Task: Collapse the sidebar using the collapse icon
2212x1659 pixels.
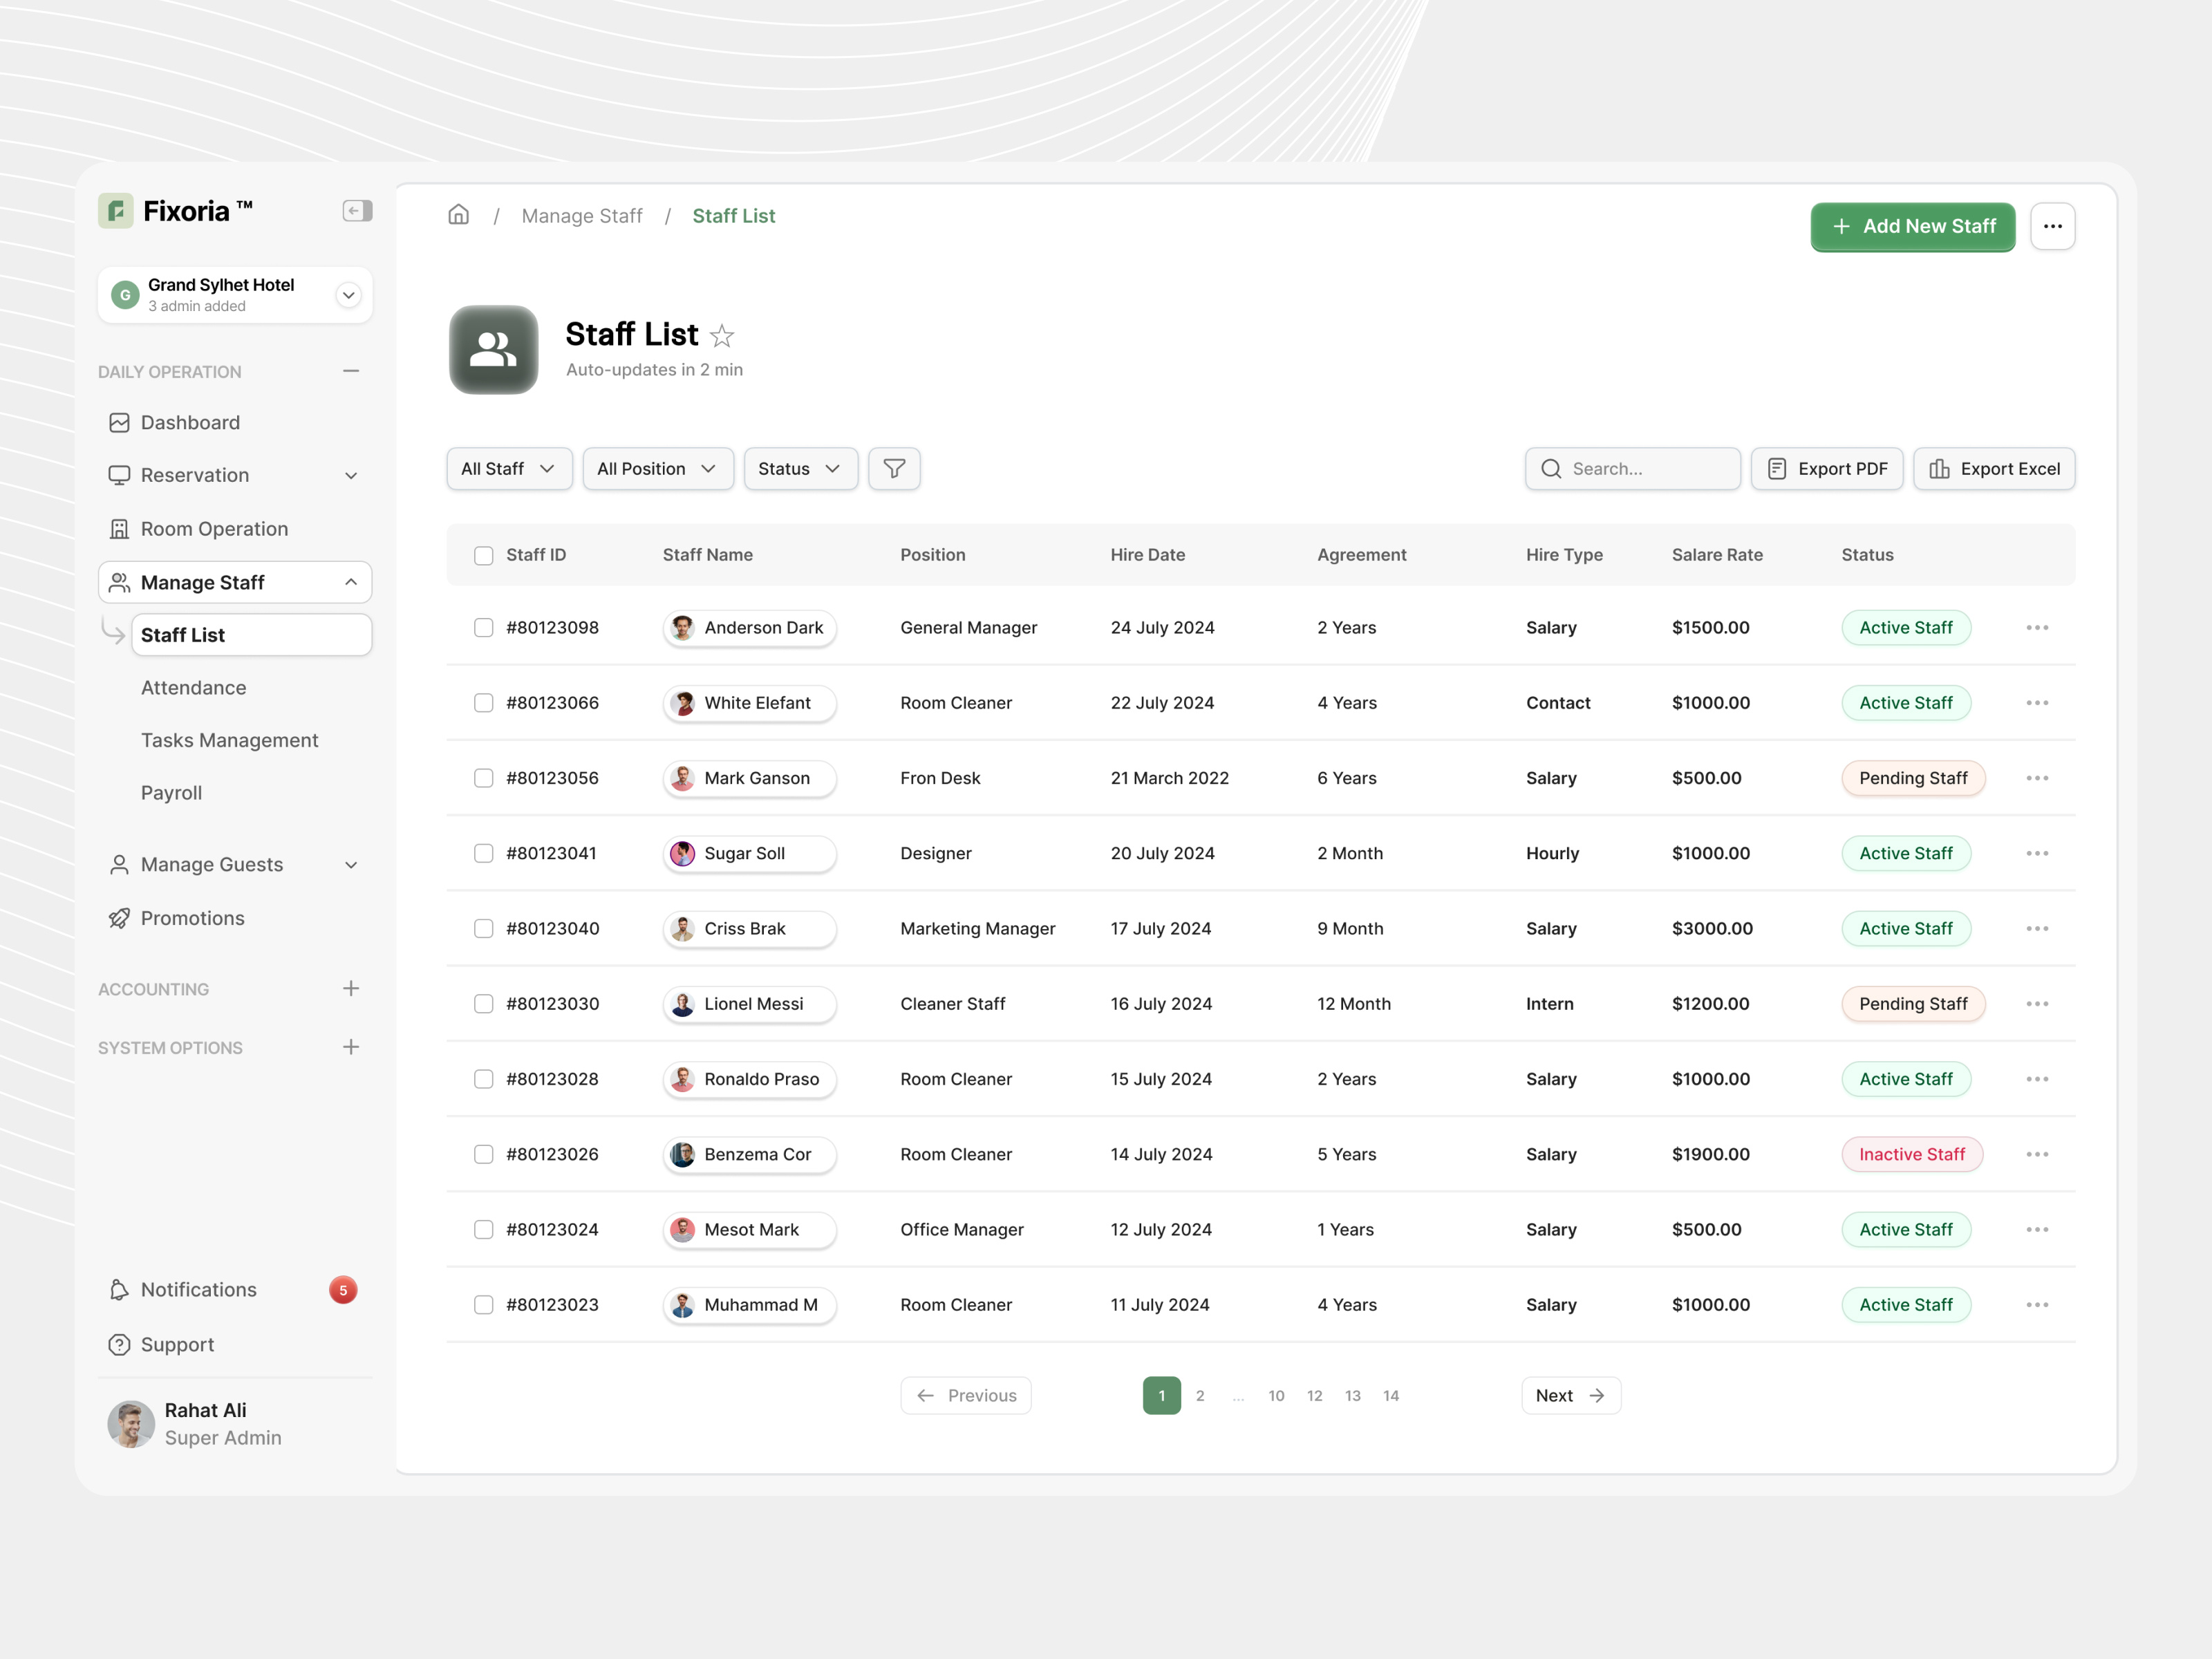Action: coord(356,210)
